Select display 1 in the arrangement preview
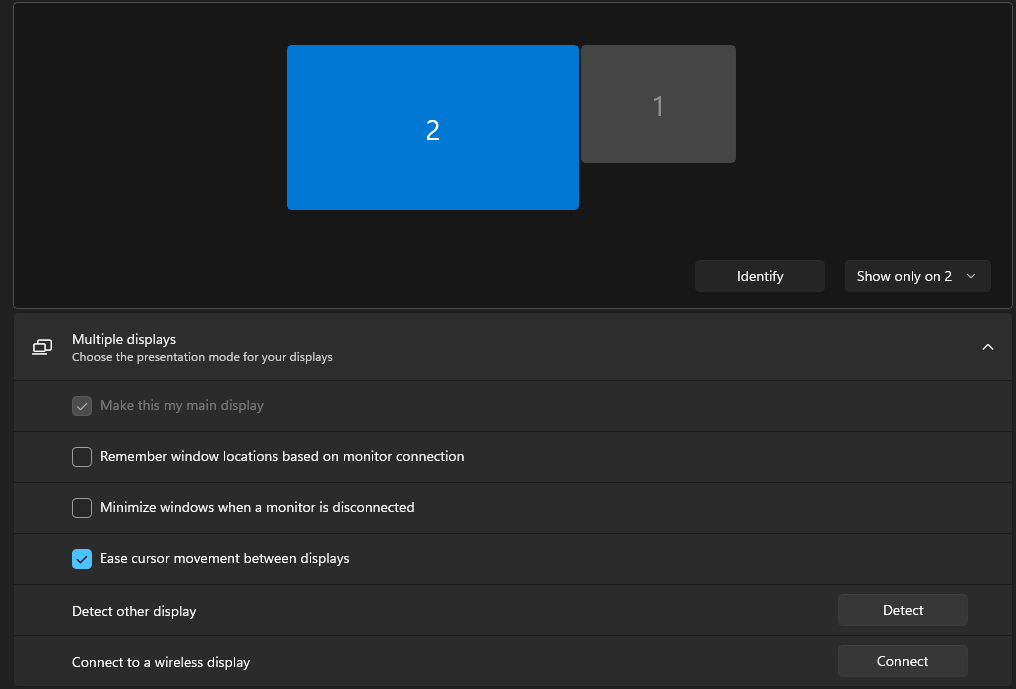 tap(658, 104)
